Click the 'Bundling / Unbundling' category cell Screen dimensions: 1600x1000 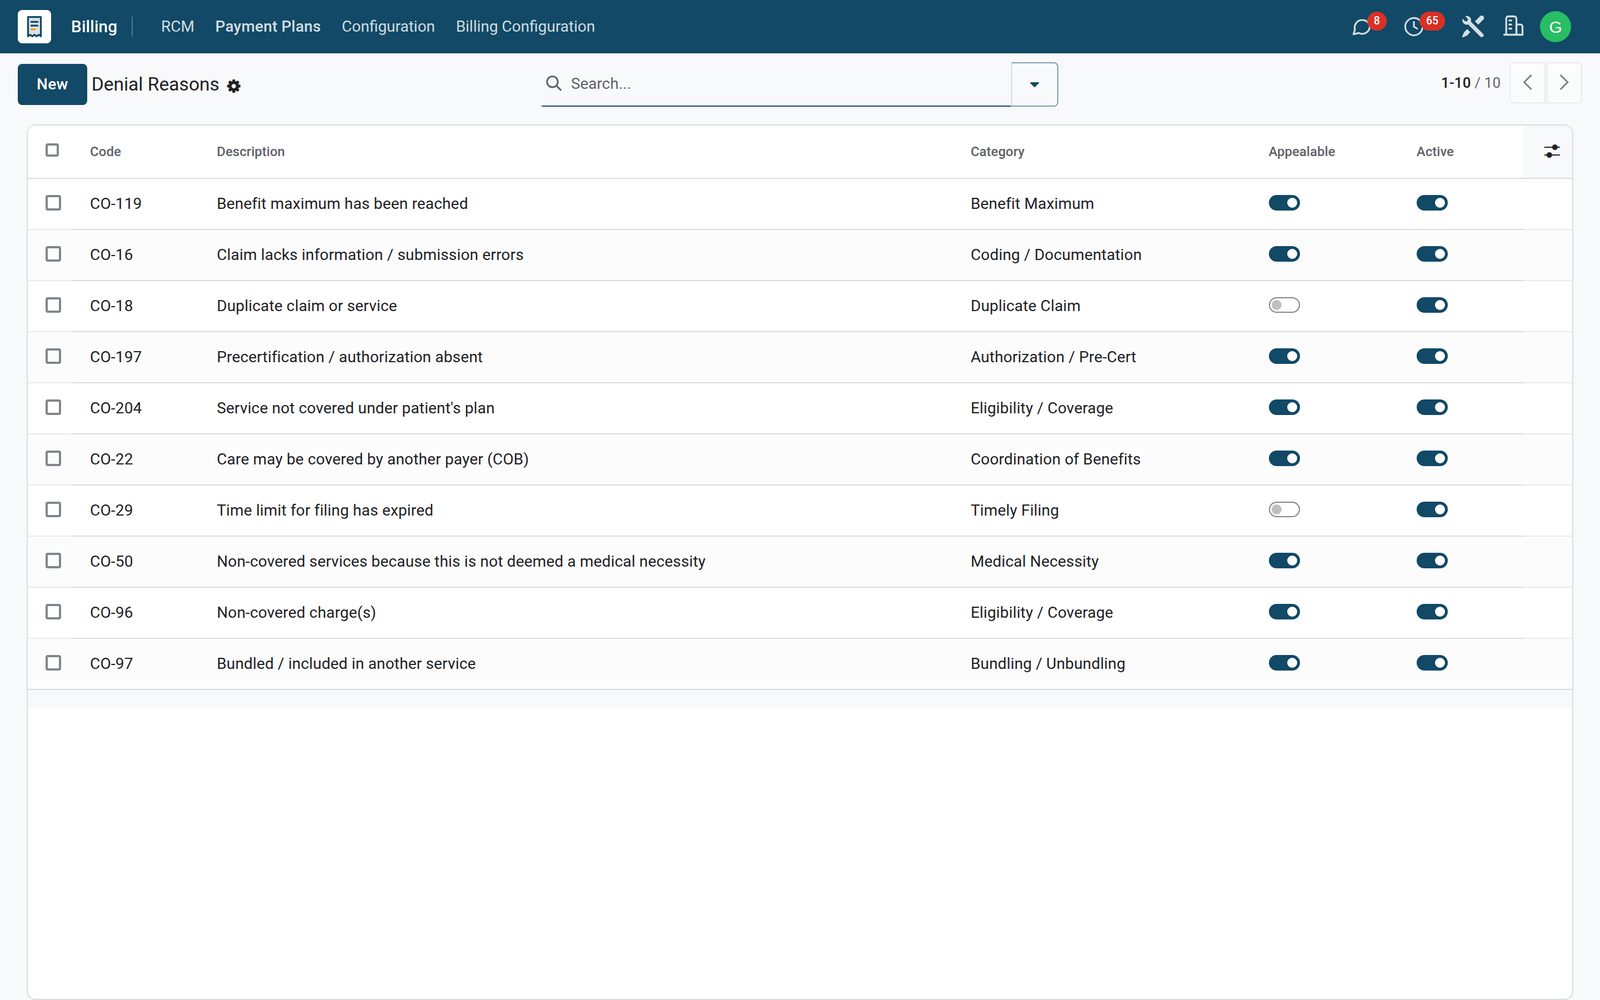(1047, 663)
